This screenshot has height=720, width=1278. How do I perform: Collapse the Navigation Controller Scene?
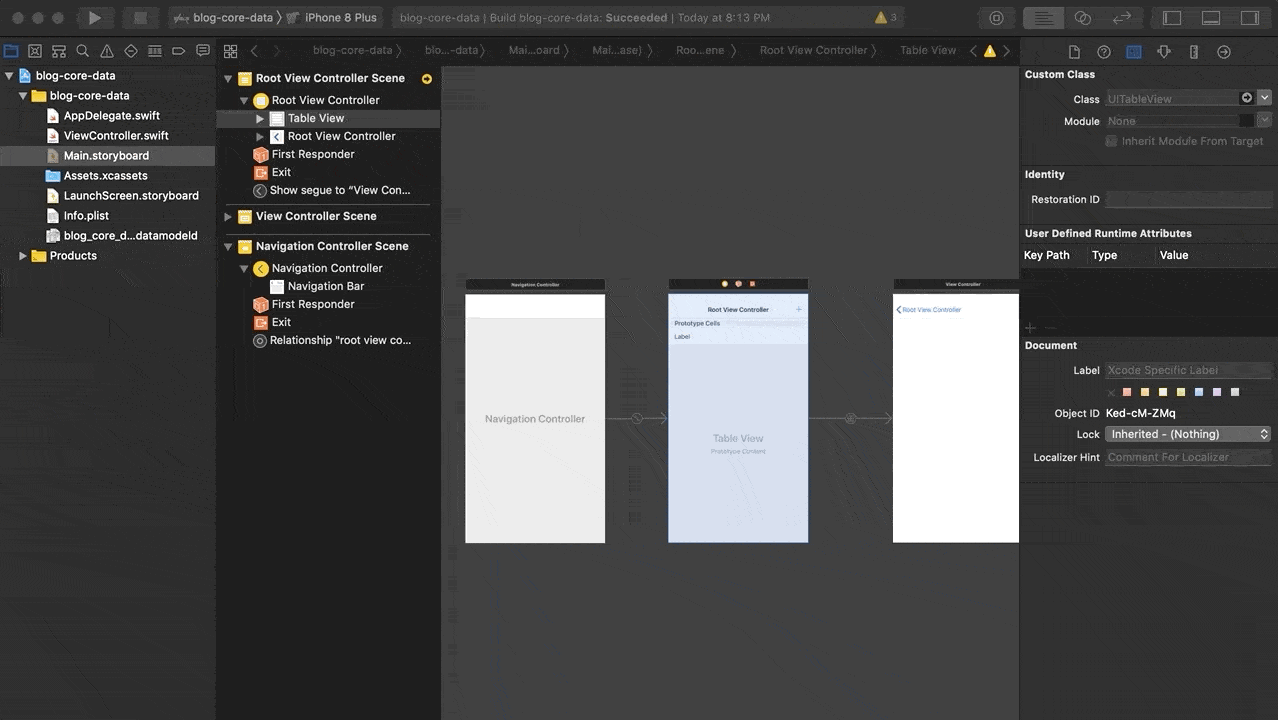tap(228, 247)
